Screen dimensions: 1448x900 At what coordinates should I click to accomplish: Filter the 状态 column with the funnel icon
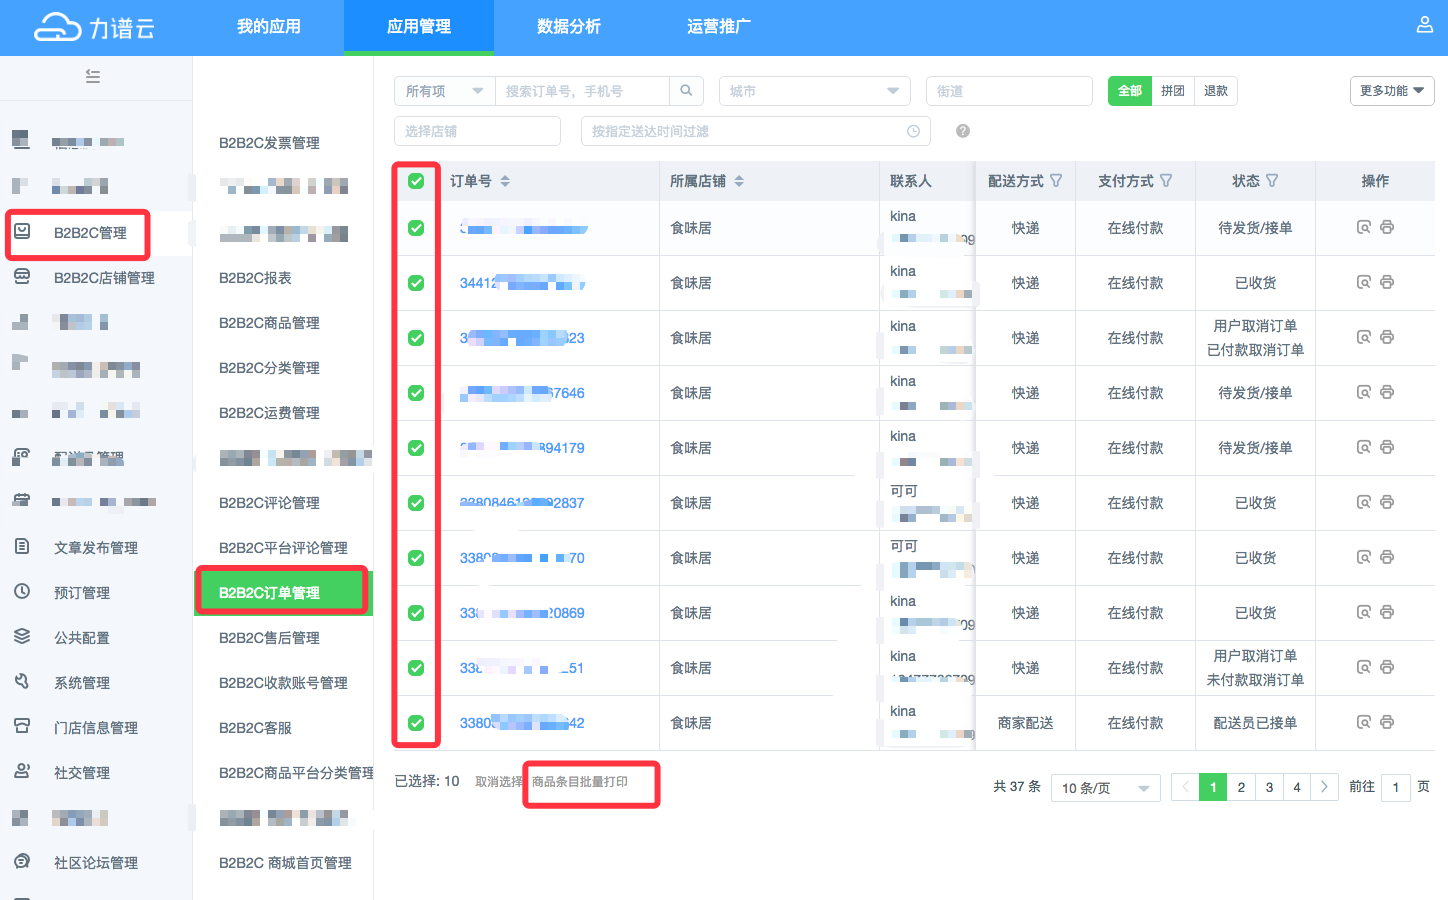pos(1272,181)
